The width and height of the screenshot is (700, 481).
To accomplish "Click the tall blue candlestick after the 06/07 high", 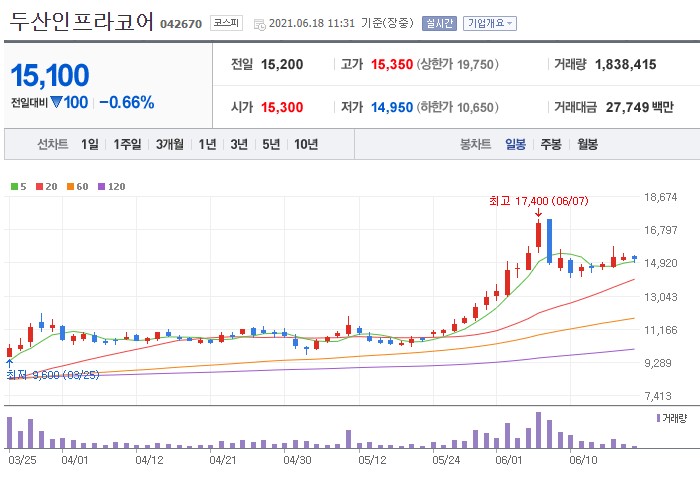I will (x=550, y=241).
